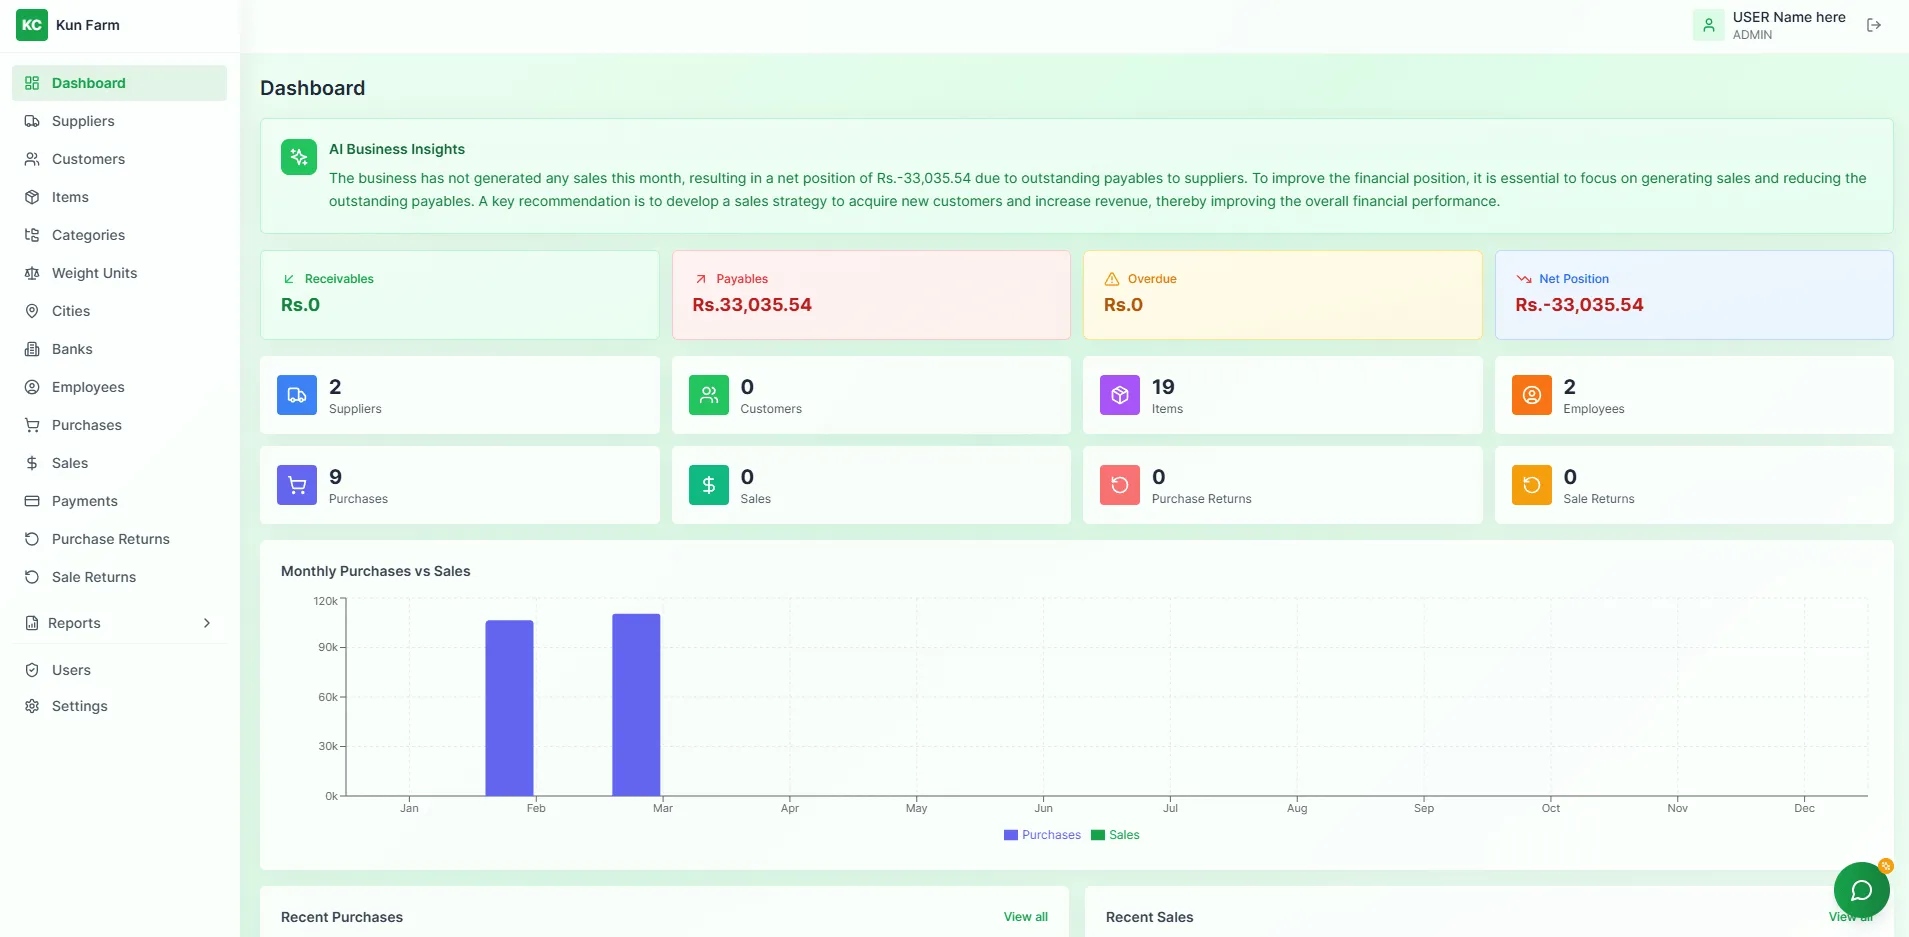Open Dashboard in the sidebar
Viewport: 1909px width, 937px height.
(x=120, y=83)
